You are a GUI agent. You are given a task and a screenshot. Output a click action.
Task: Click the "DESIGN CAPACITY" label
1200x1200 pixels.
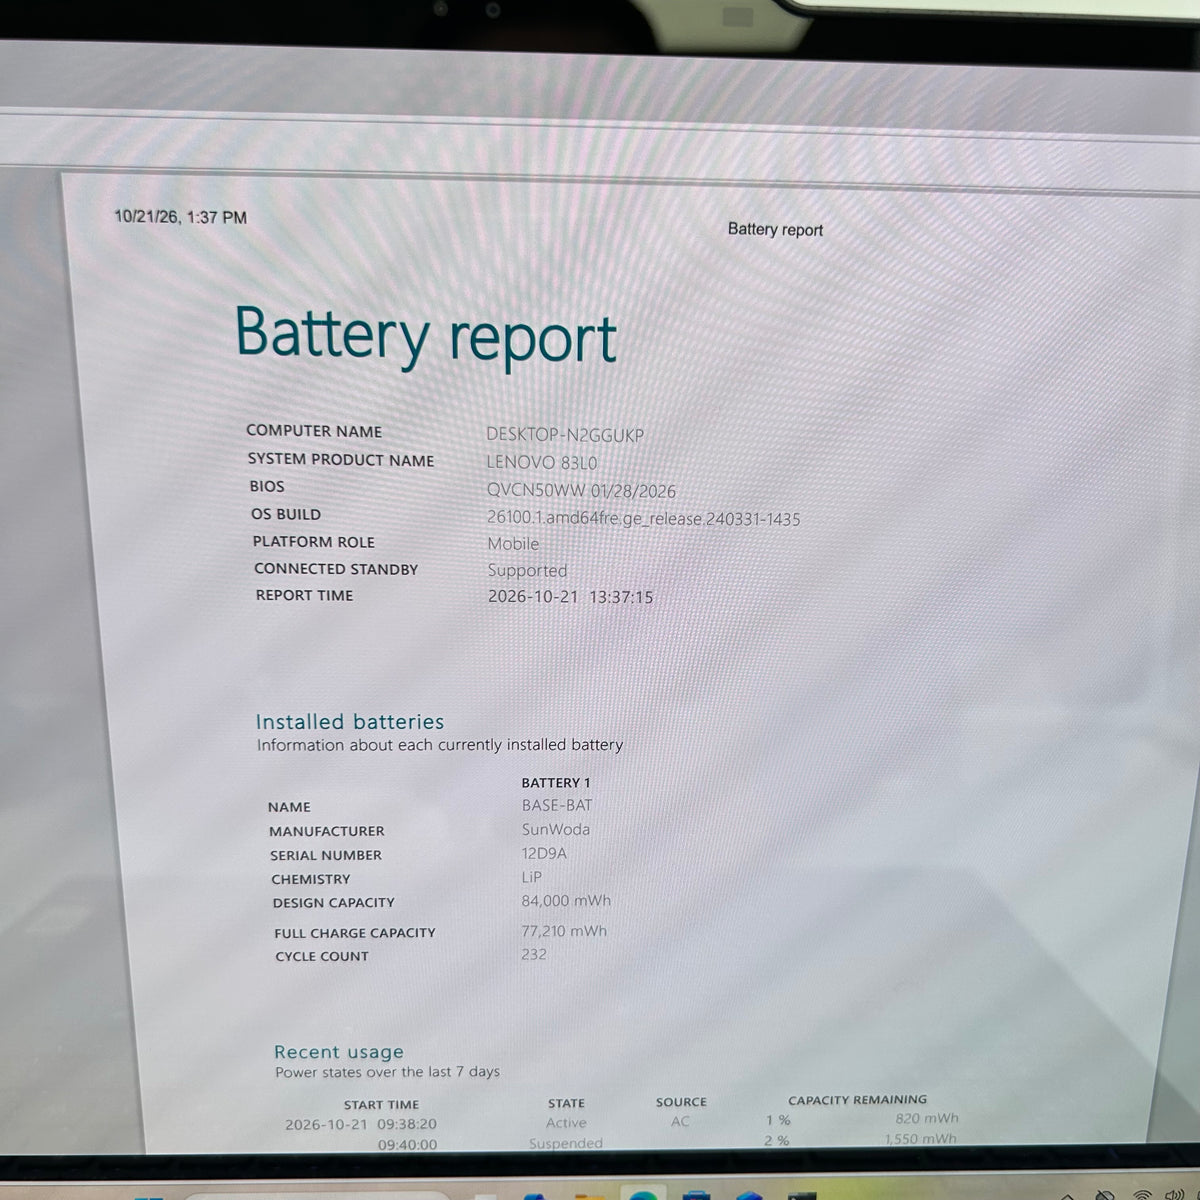pos(334,903)
